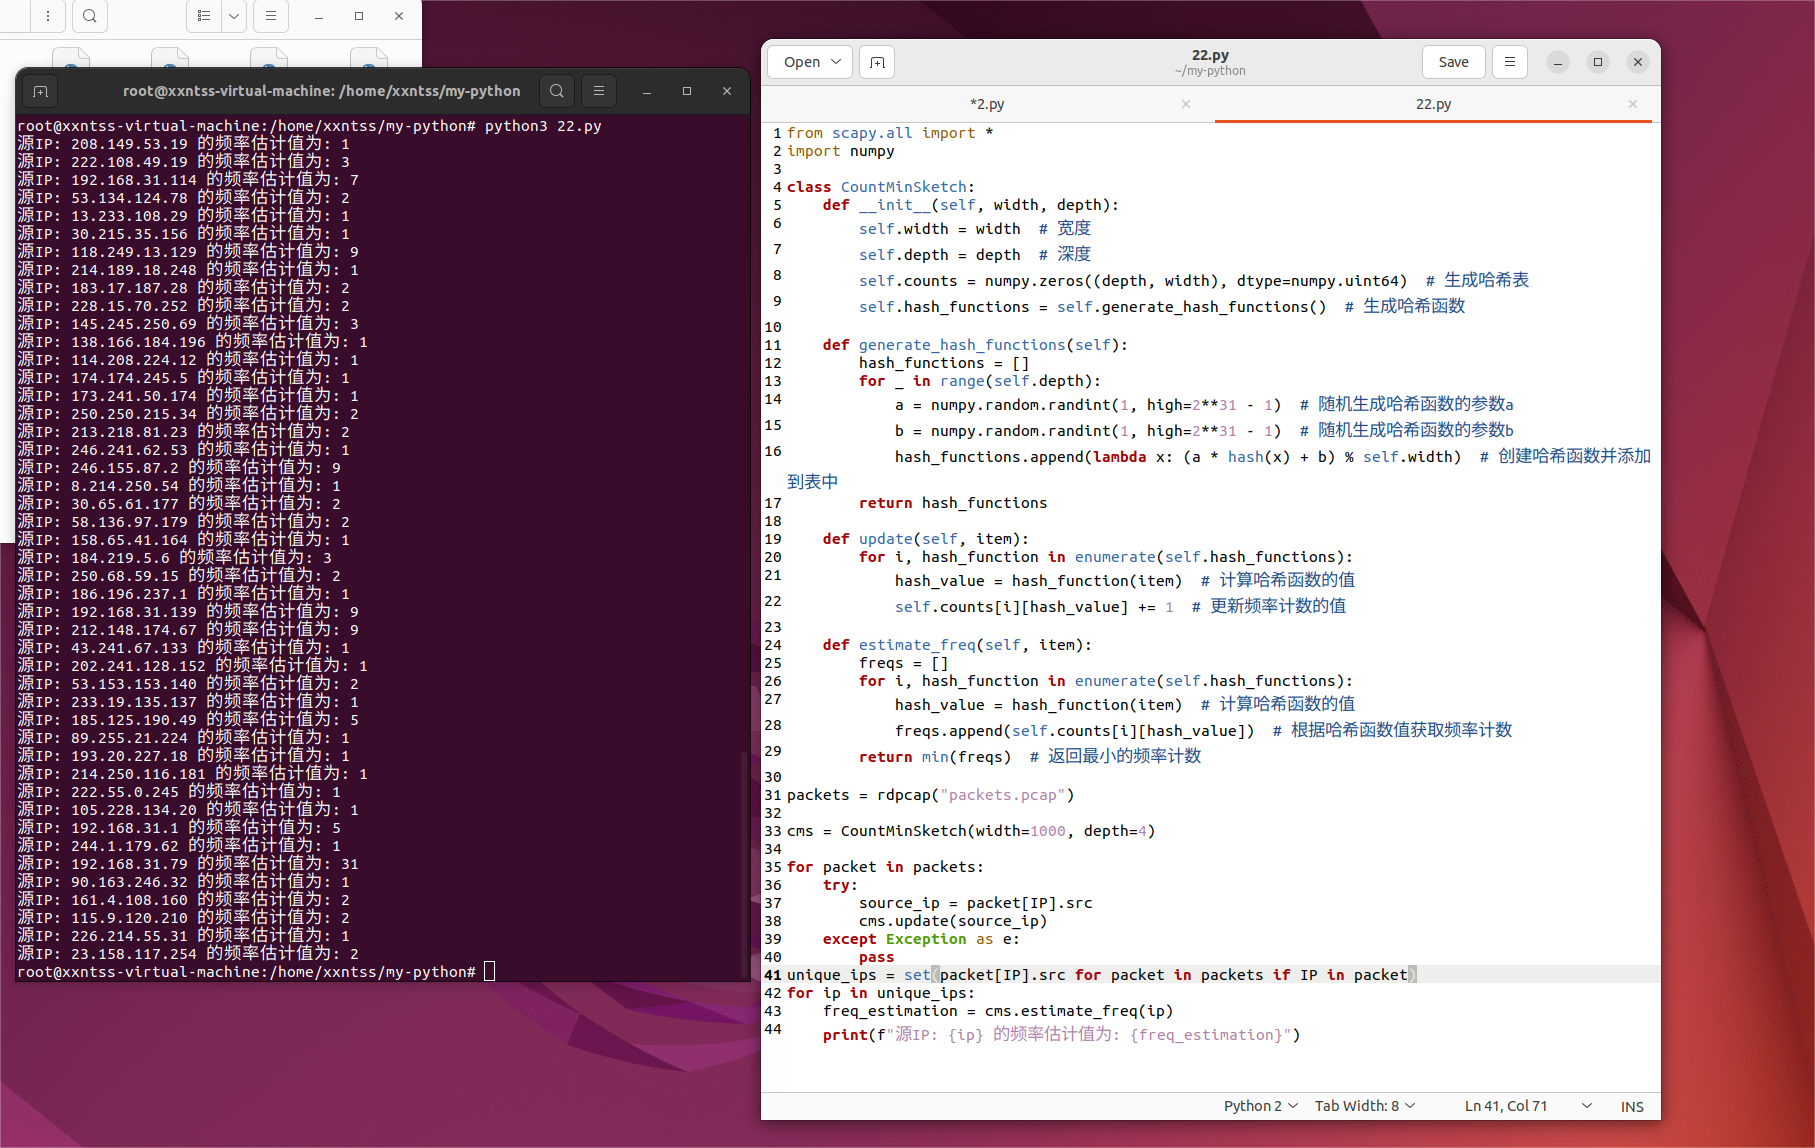
Task: Switch to list view in the file manager
Action: 204,16
